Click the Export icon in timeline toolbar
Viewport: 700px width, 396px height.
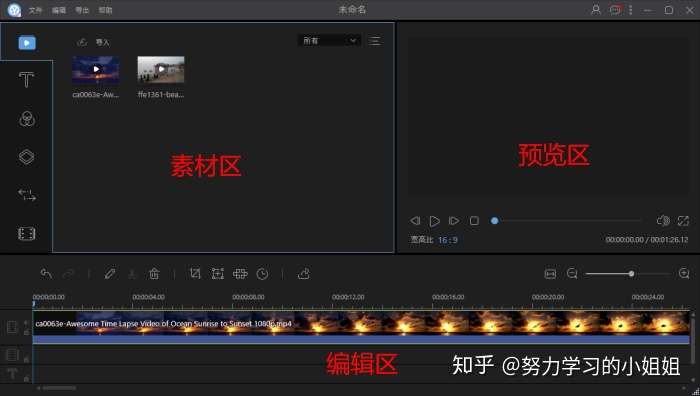coord(304,274)
